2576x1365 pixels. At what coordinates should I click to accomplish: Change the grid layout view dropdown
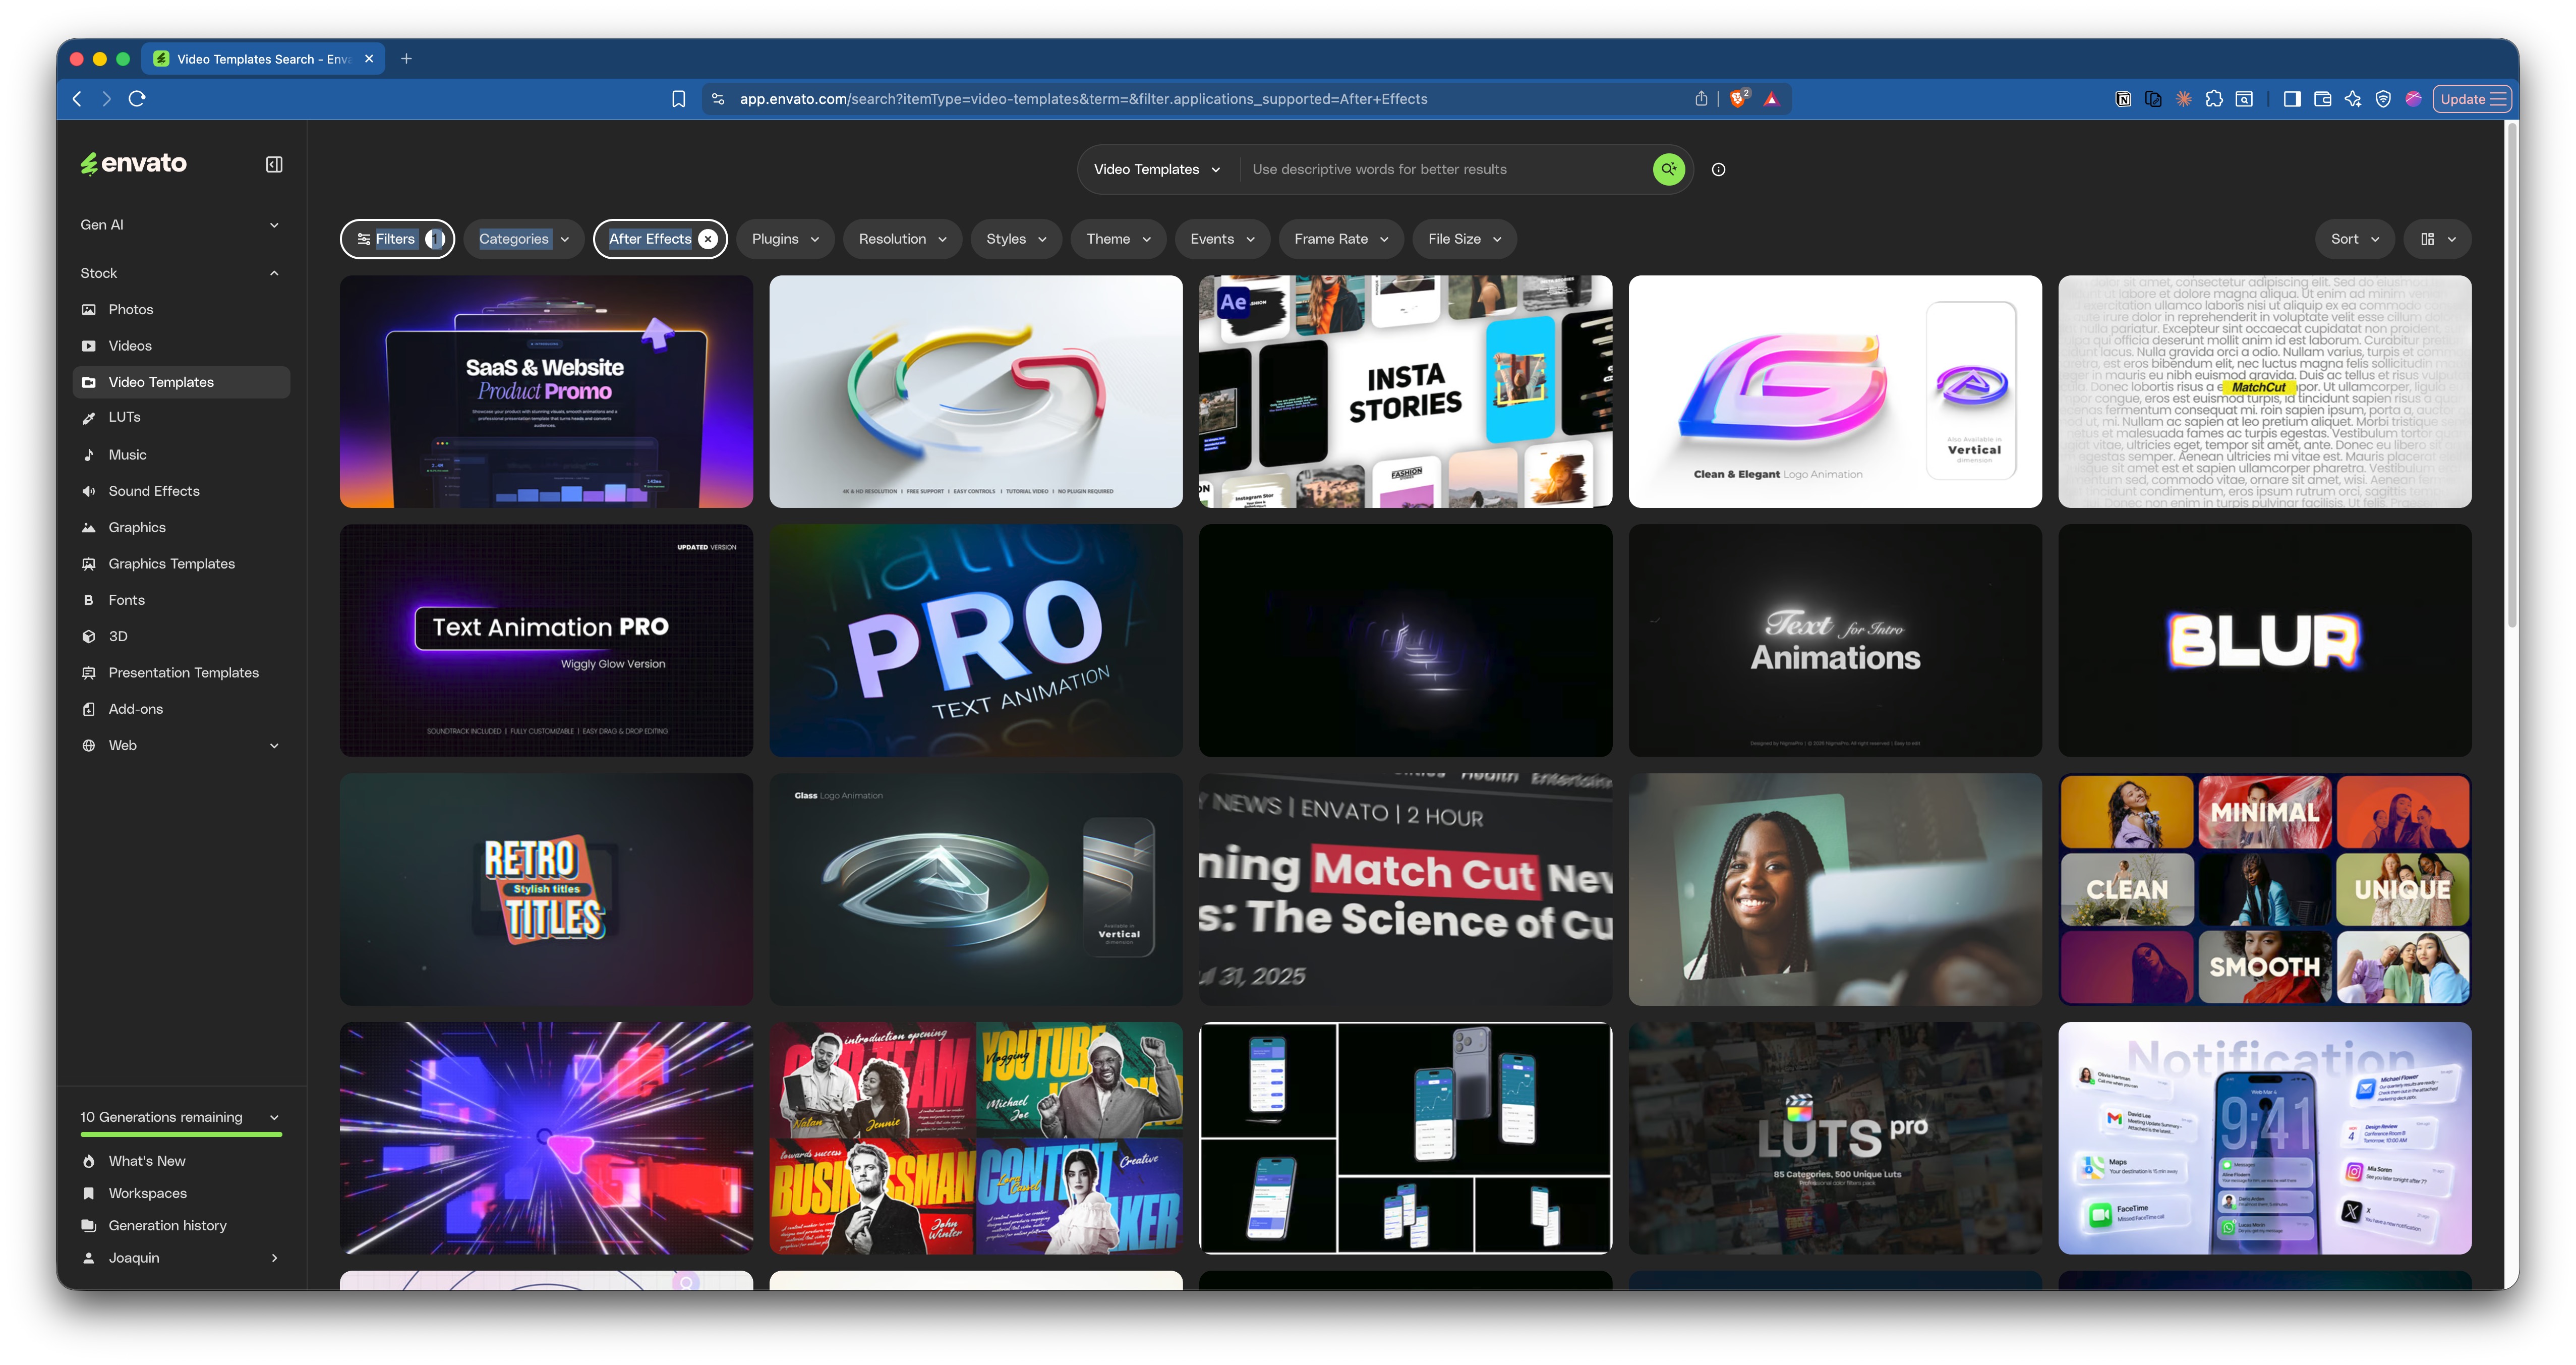click(2438, 239)
